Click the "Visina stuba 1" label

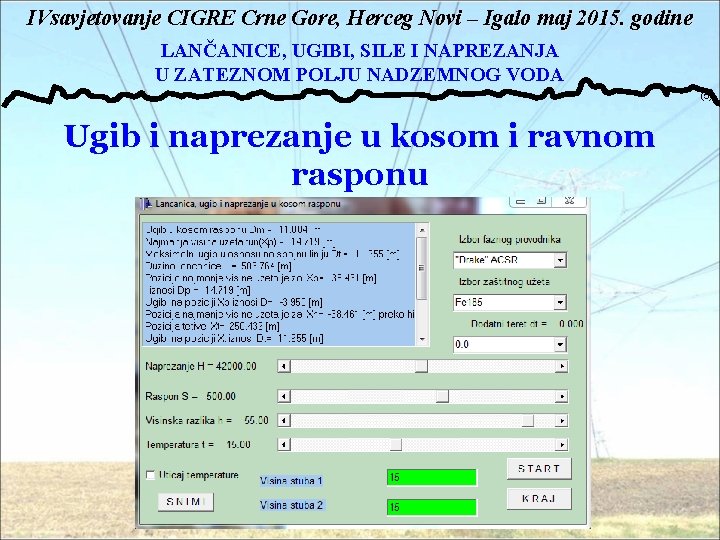tap(291, 481)
